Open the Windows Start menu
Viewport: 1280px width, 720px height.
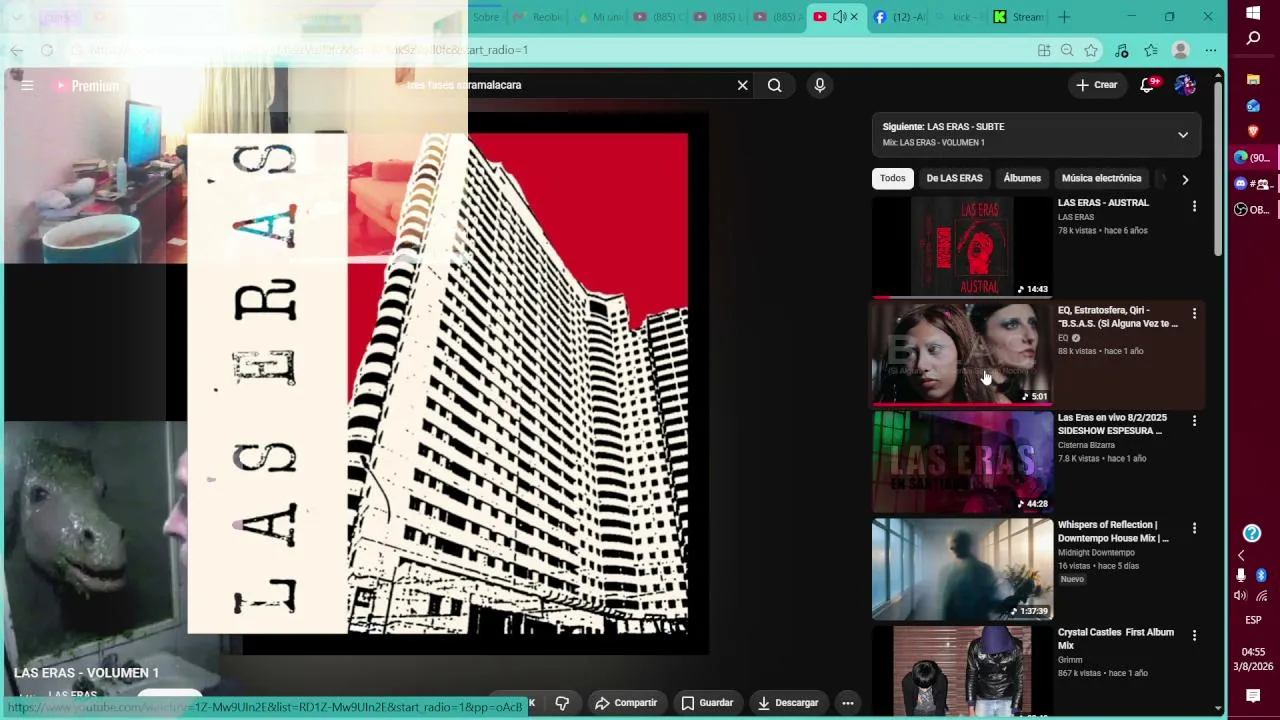click(1253, 13)
